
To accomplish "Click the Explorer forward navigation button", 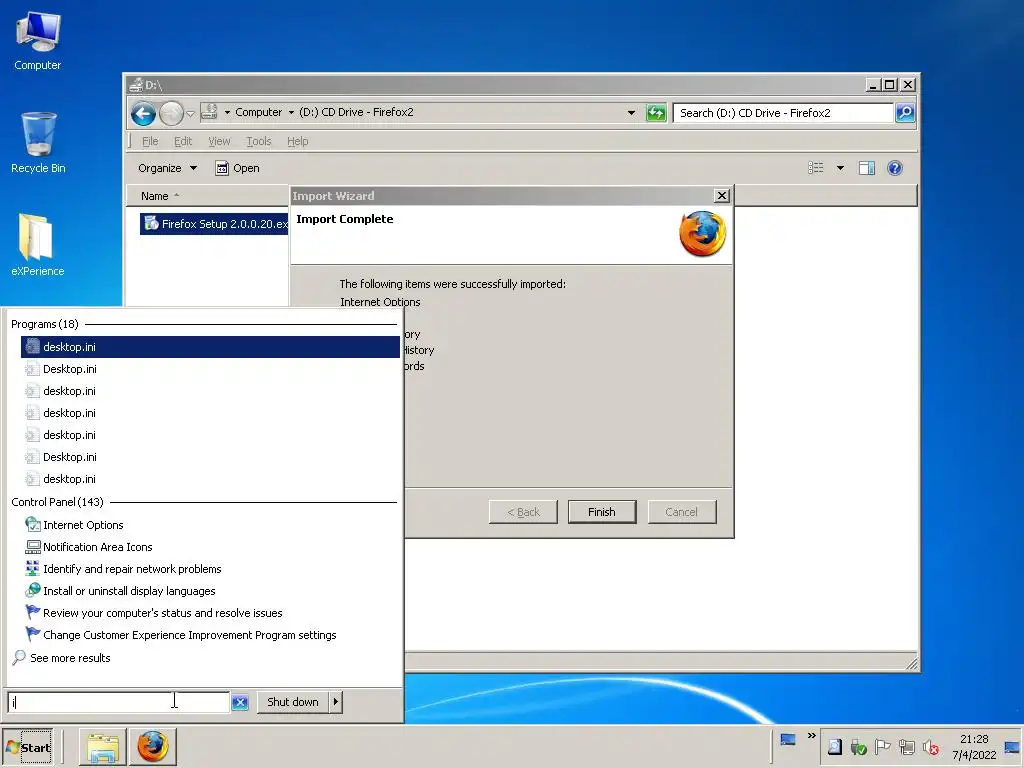I will point(171,114).
